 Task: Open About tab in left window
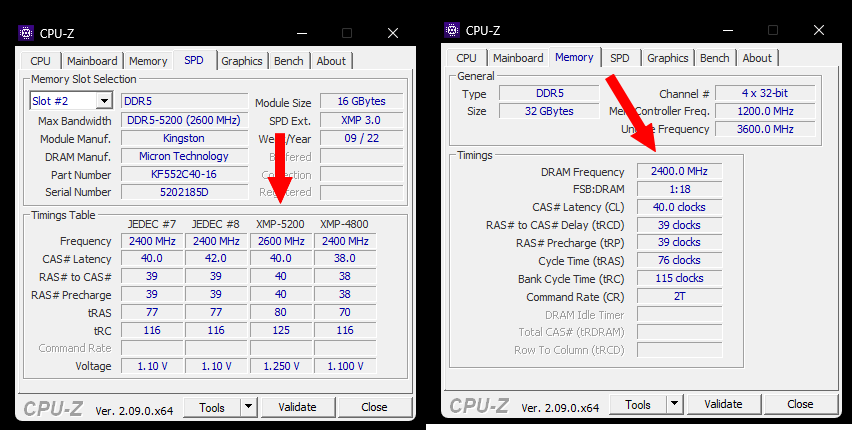331,61
